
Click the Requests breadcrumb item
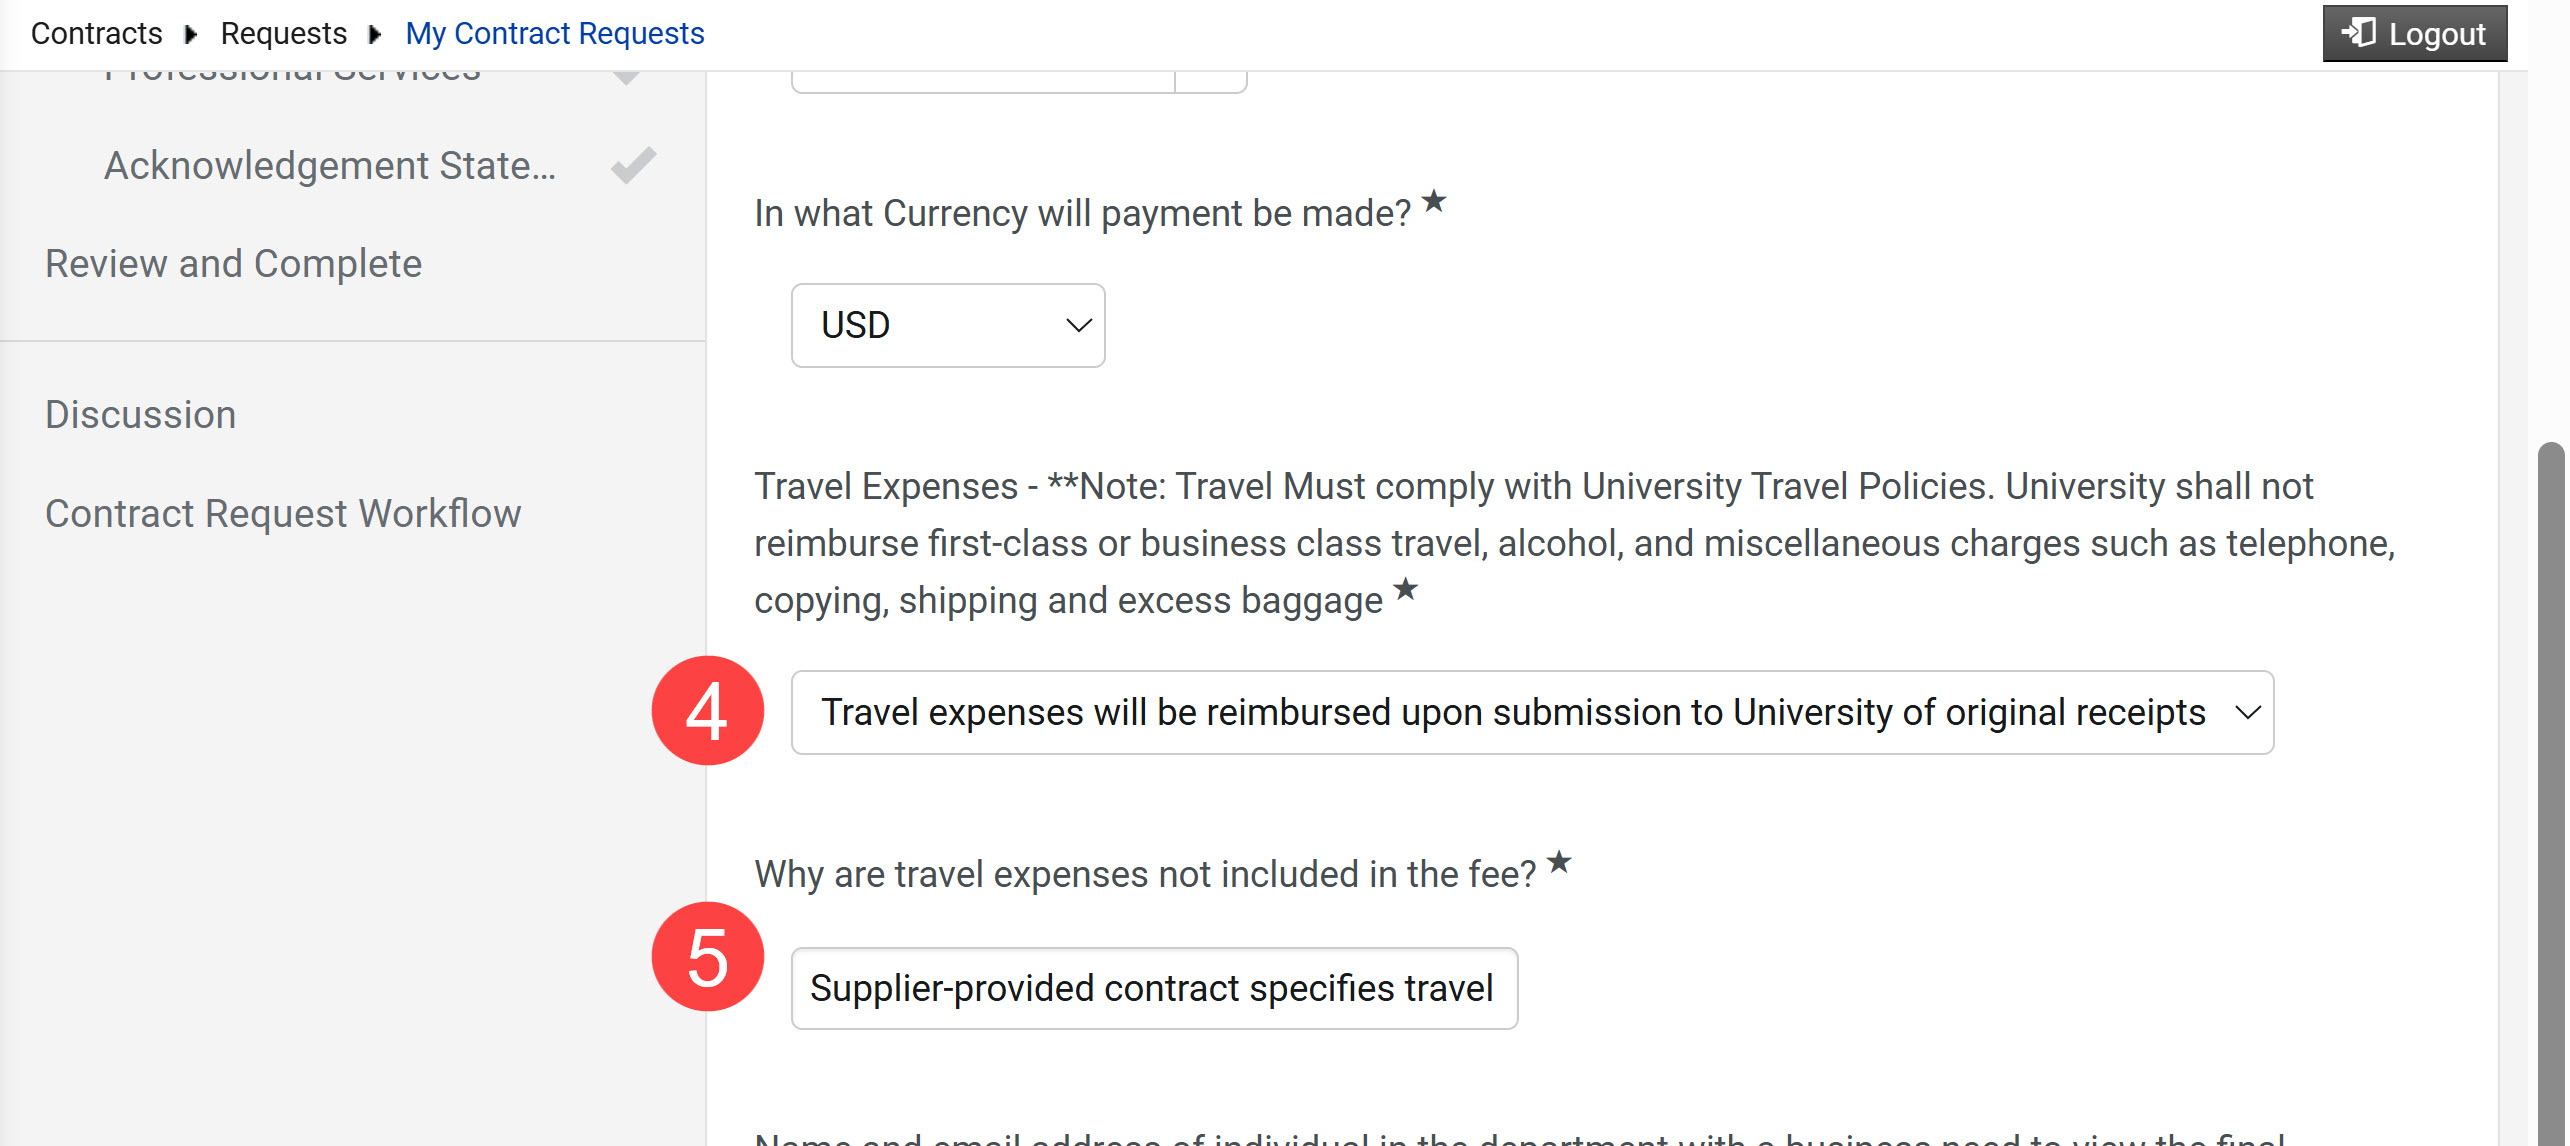284,33
